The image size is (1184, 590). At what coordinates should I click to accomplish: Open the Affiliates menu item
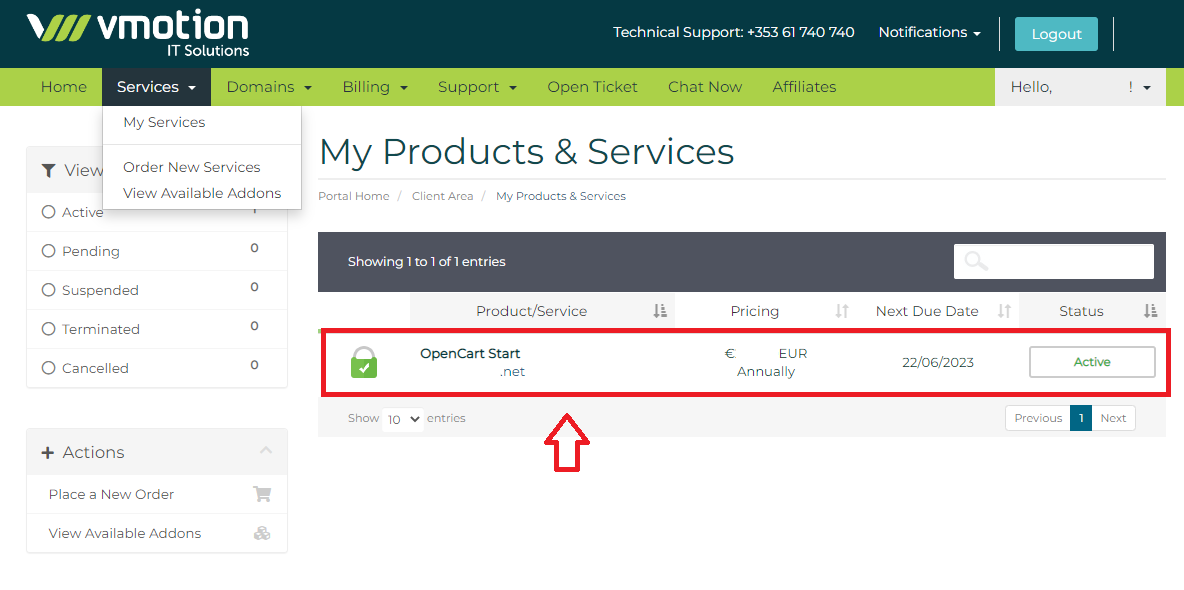tap(804, 87)
